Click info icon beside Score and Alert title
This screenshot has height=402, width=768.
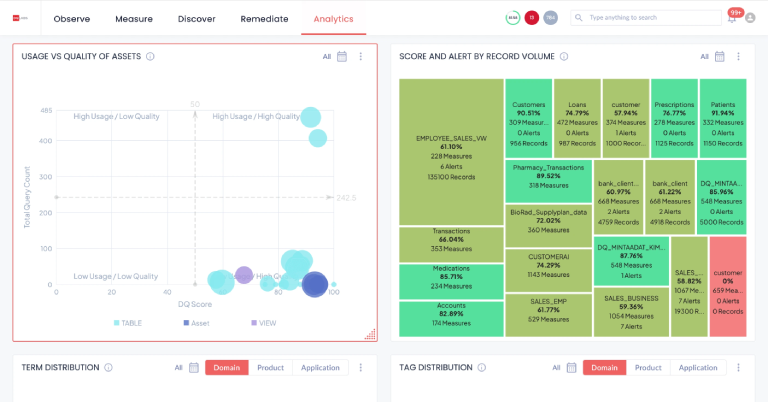pos(560,57)
